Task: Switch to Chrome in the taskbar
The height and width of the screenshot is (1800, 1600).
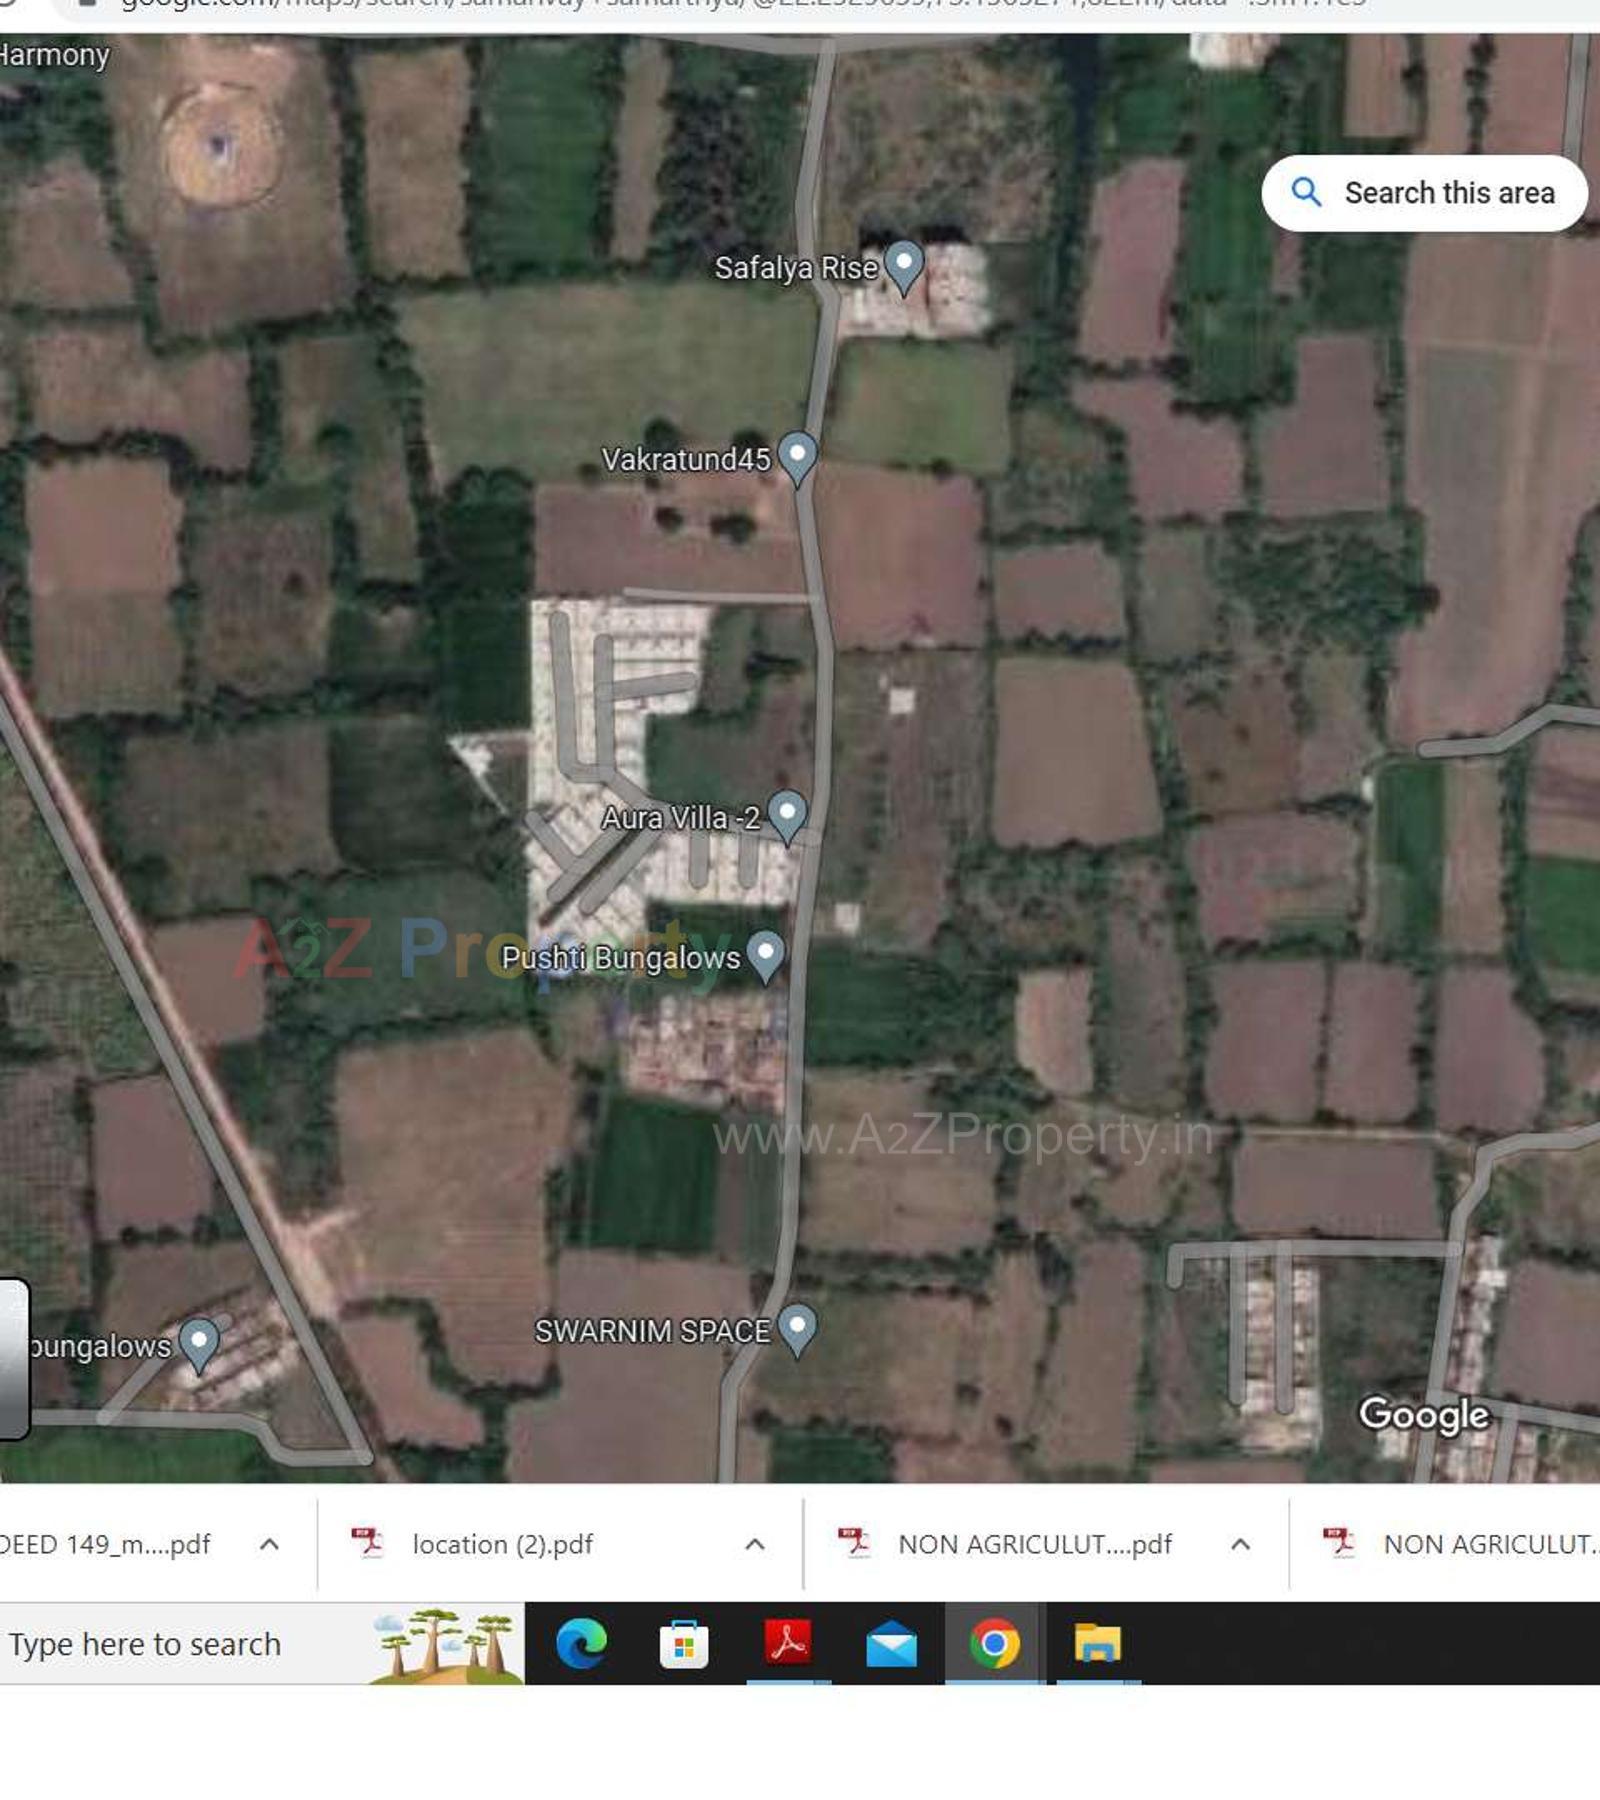Action: [994, 1644]
